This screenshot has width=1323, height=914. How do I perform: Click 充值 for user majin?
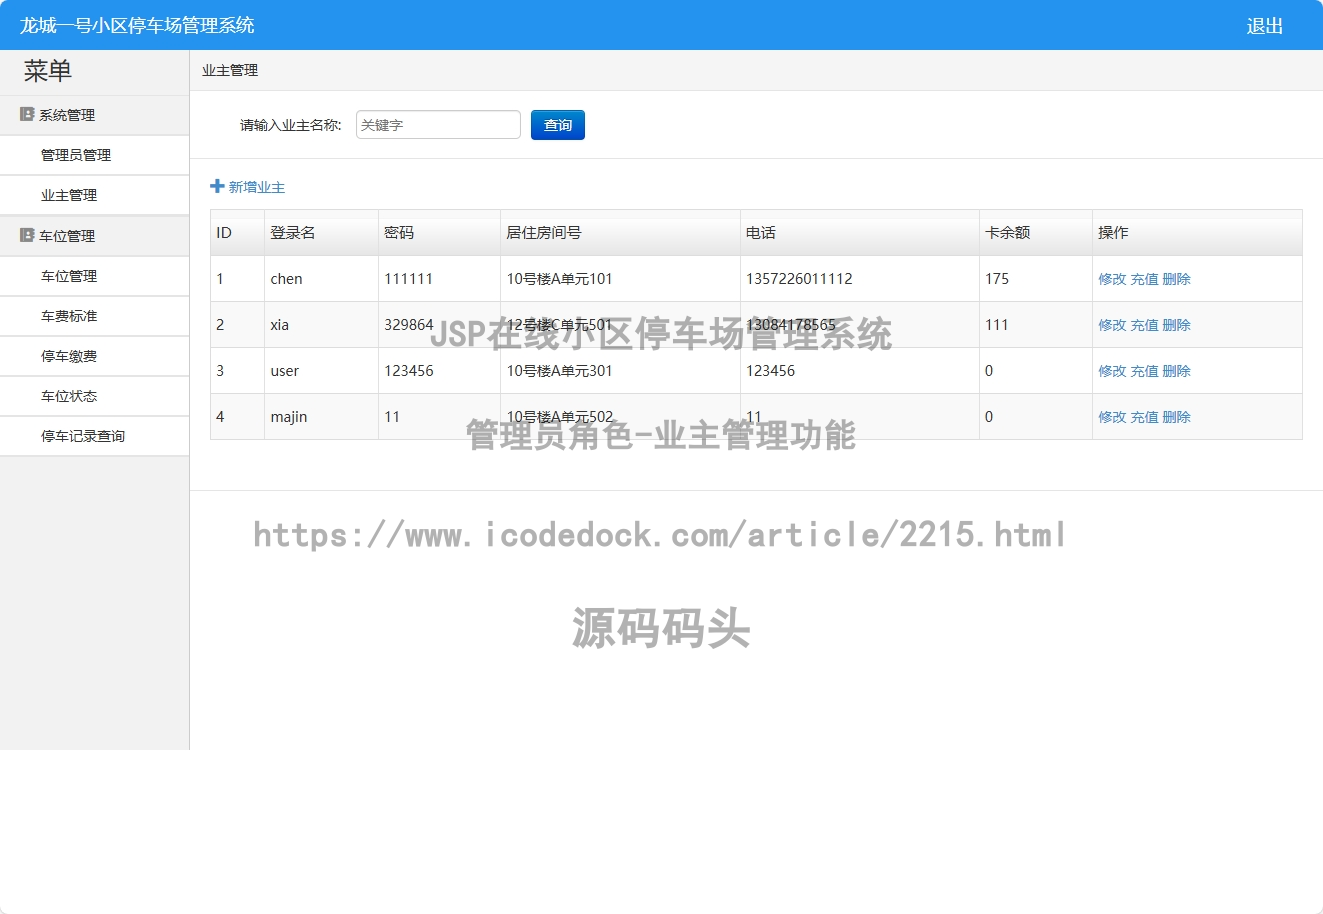pos(1144,417)
